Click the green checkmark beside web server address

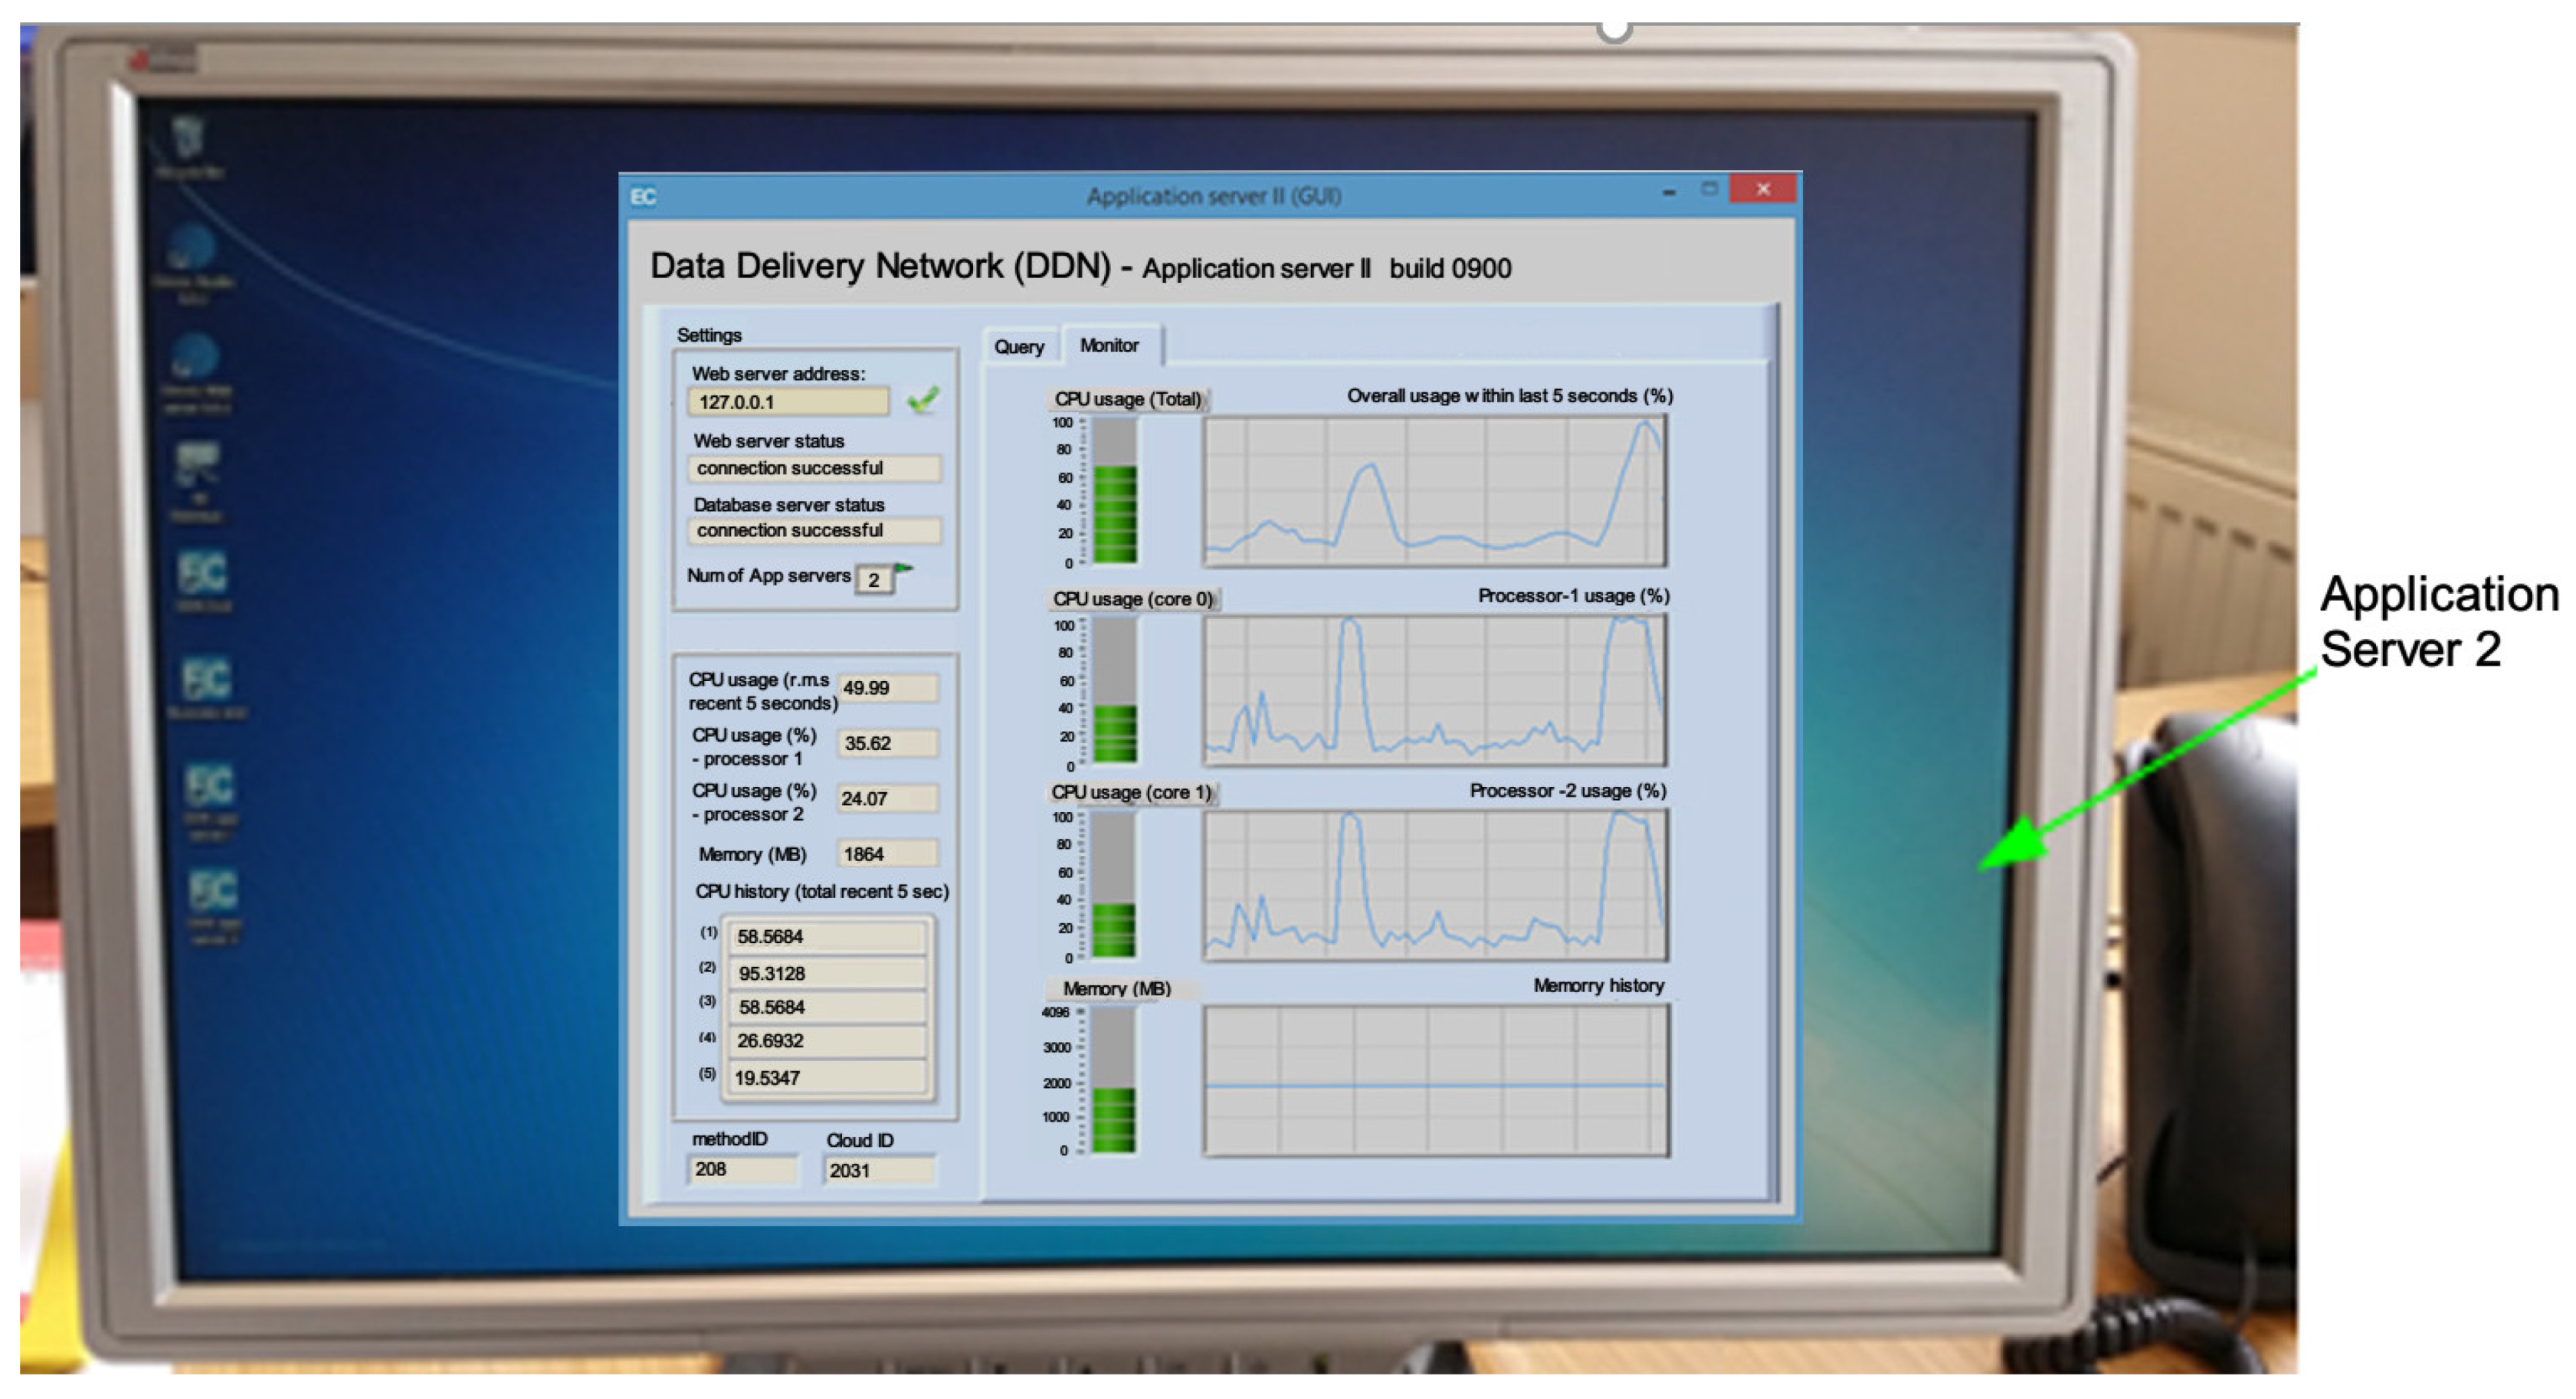pos(922,401)
